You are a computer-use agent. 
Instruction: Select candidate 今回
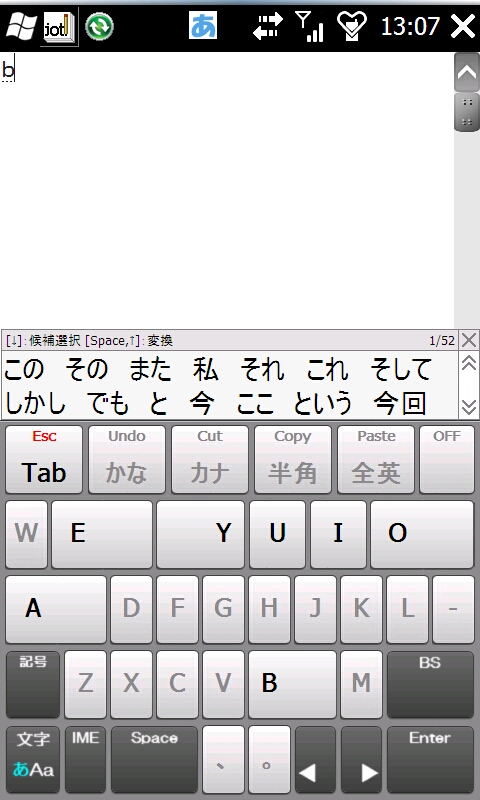tap(400, 403)
